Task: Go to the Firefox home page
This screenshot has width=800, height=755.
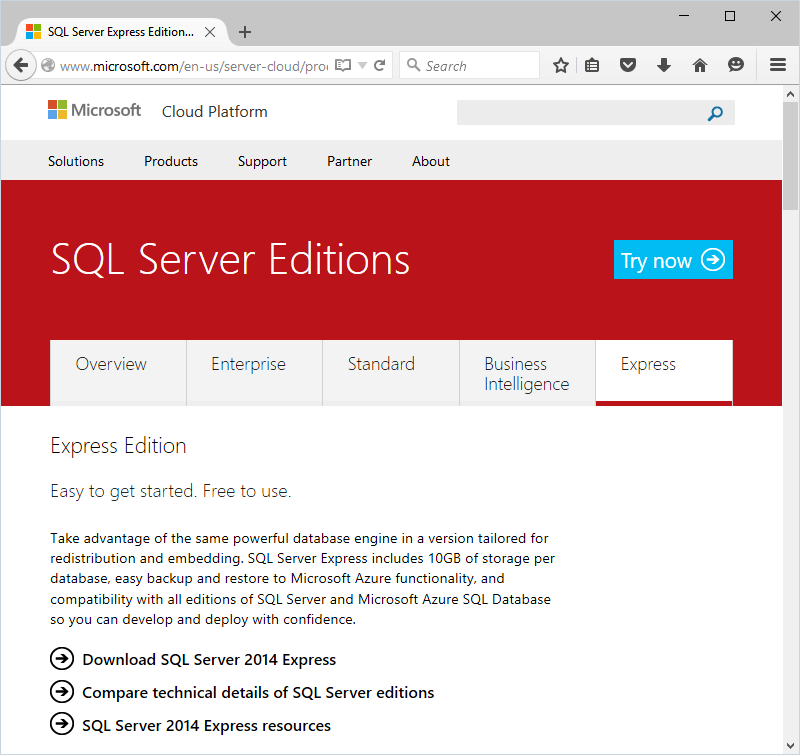Action: pos(699,65)
